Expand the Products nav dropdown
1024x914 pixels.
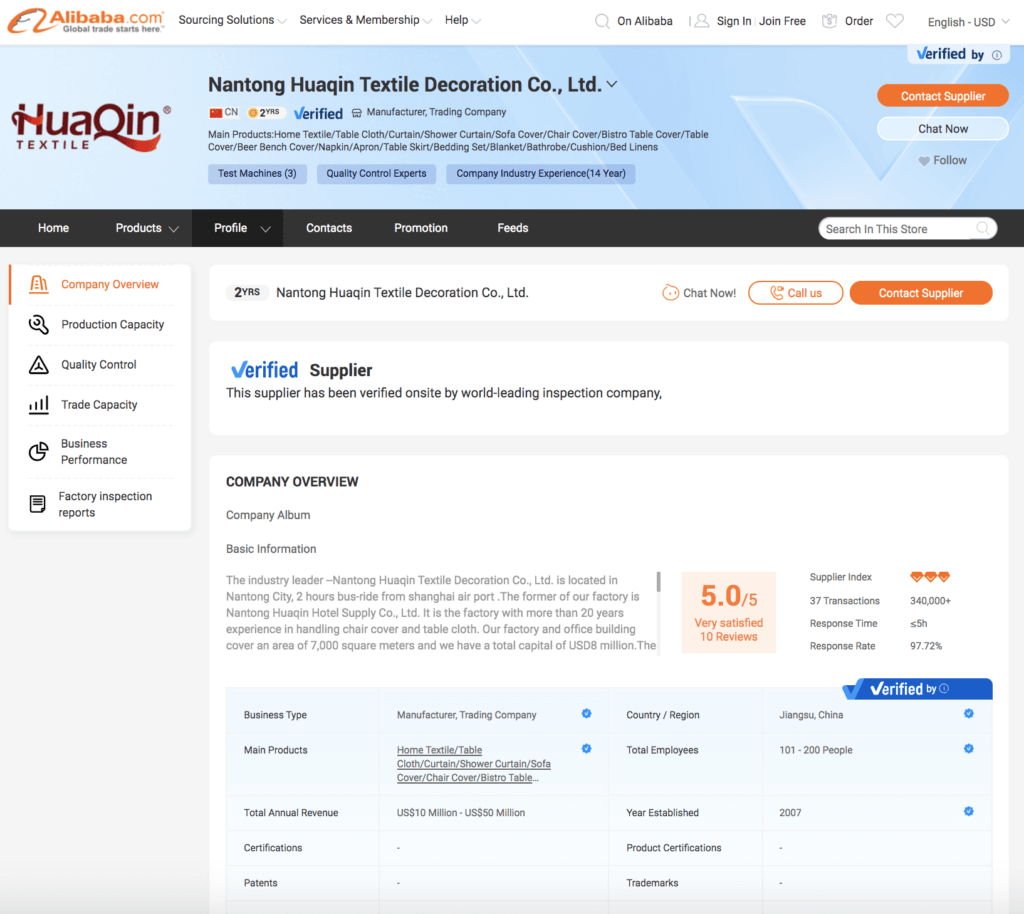click(x=146, y=228)
